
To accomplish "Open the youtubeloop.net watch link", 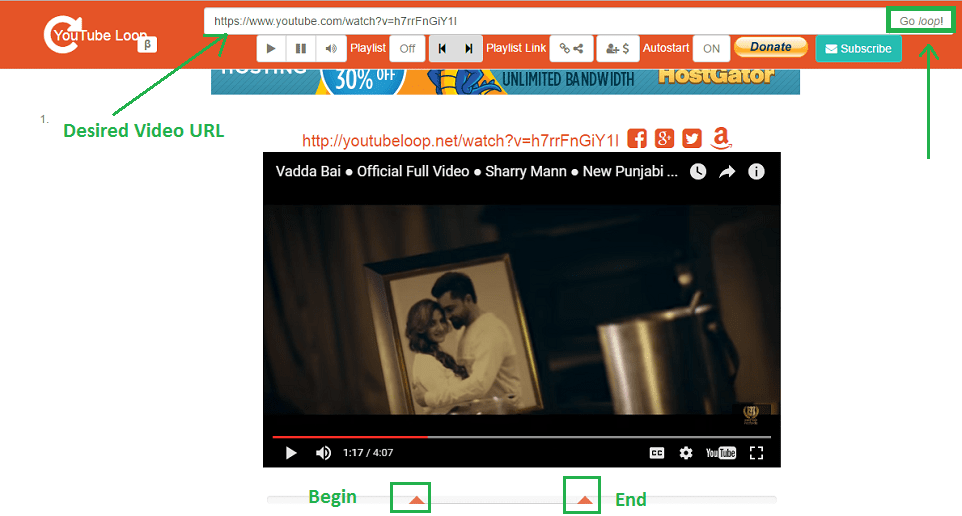I will pyautogui.click(x=460, y=141).
